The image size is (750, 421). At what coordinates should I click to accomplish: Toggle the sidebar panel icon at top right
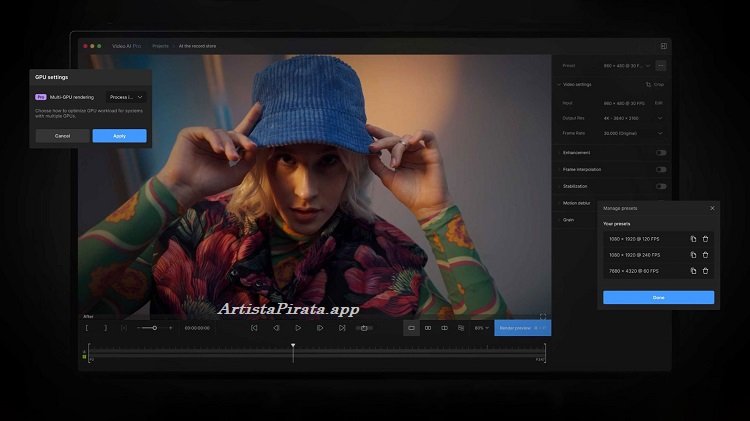coord(663,46)
